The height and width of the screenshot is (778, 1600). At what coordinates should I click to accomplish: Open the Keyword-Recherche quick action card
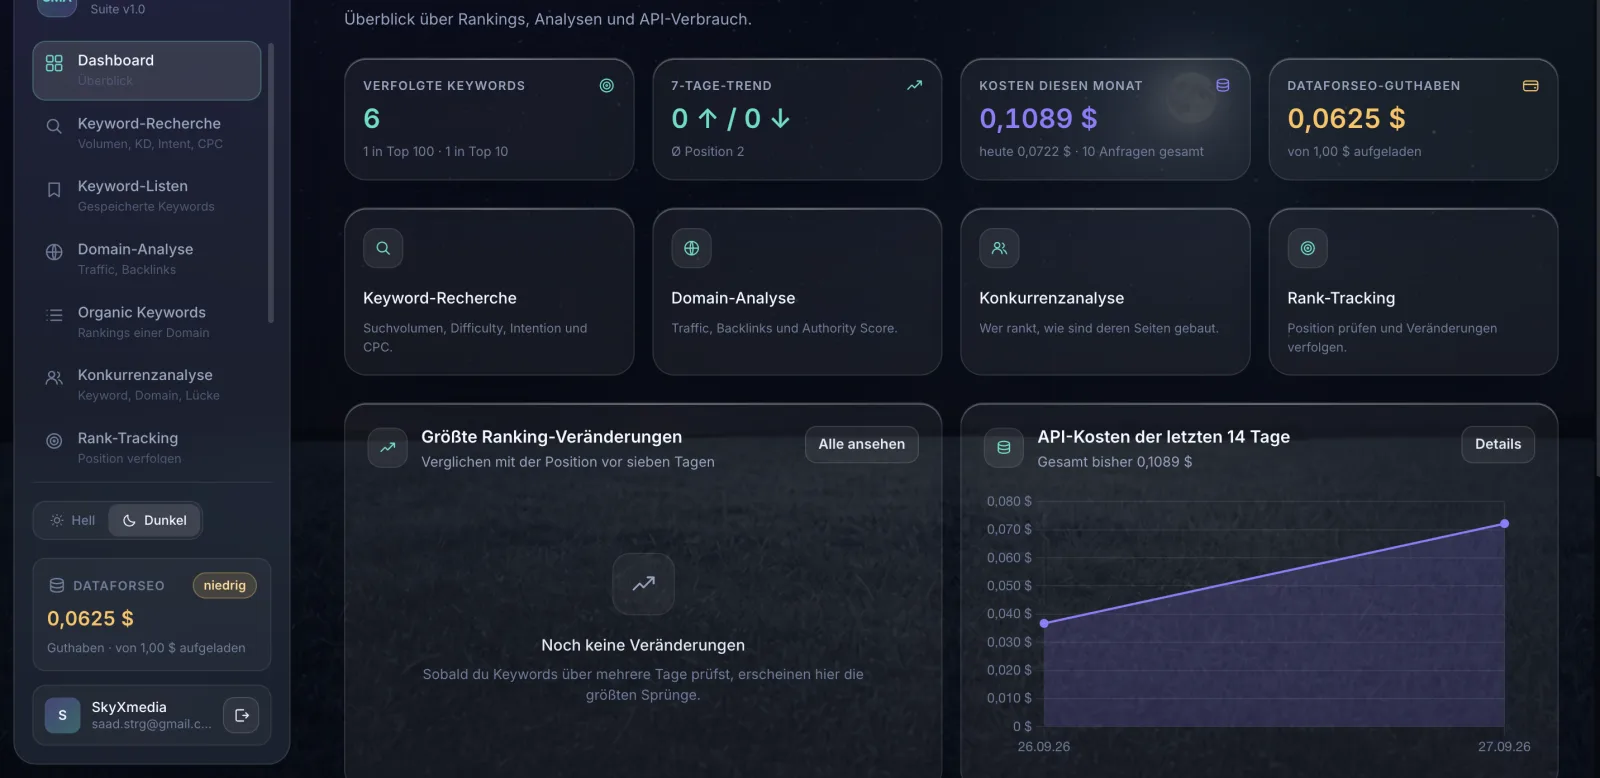click(x=489, y=292)
